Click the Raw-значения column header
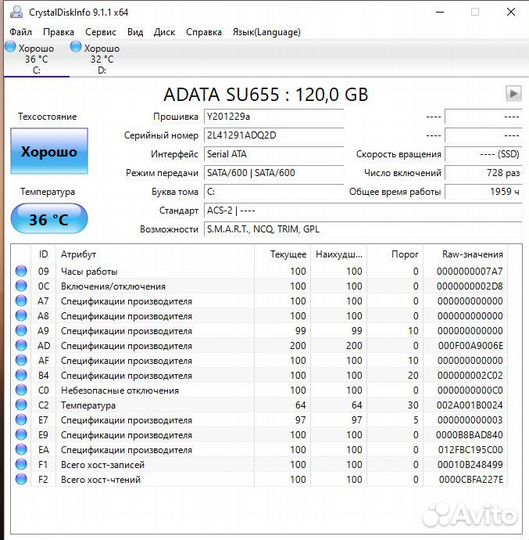This screenshot has height=540, width=529. (x=465, y=255)
